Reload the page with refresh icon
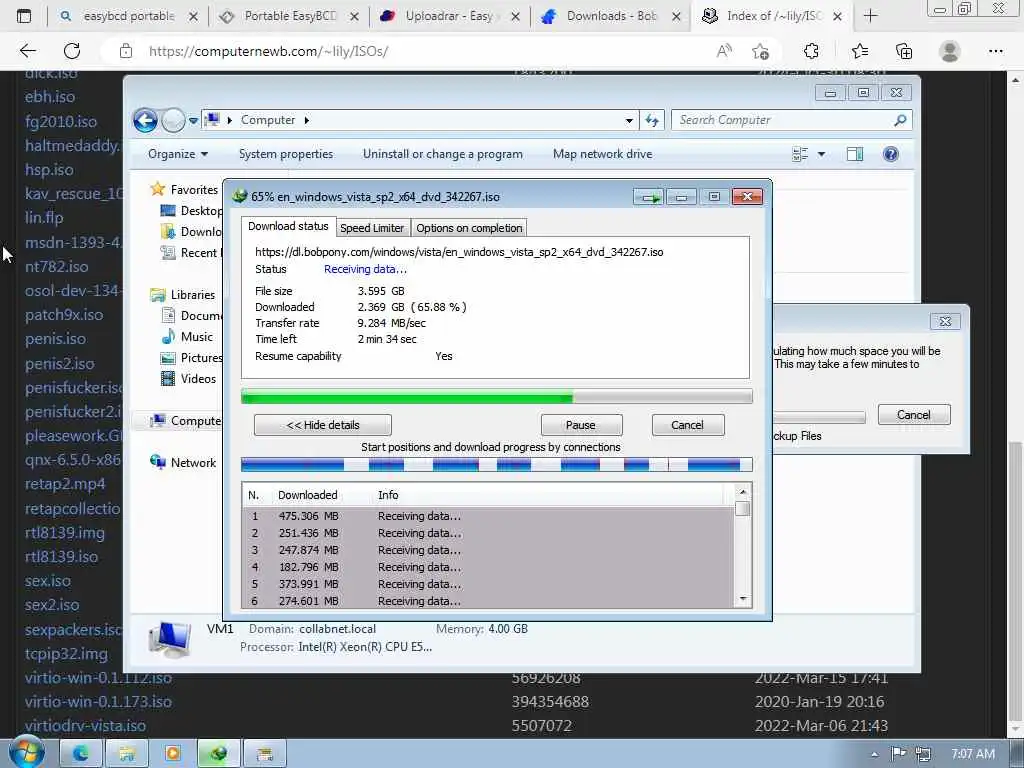This screenshot has height=768, width=1024. coord(72,51)
